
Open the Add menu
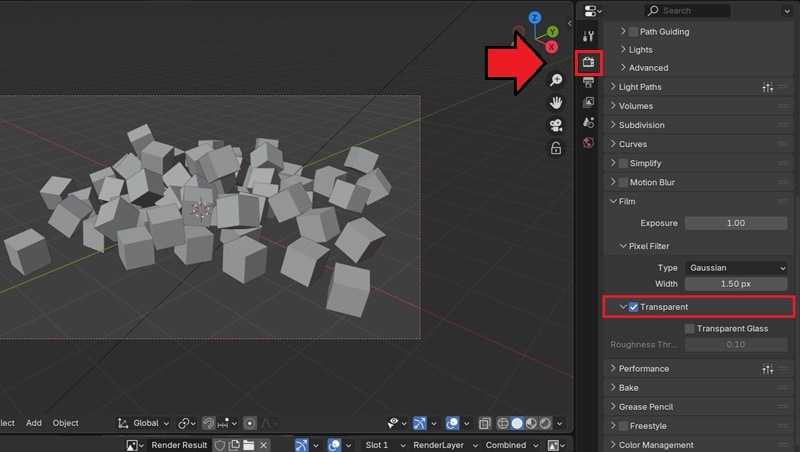point(34,423)
